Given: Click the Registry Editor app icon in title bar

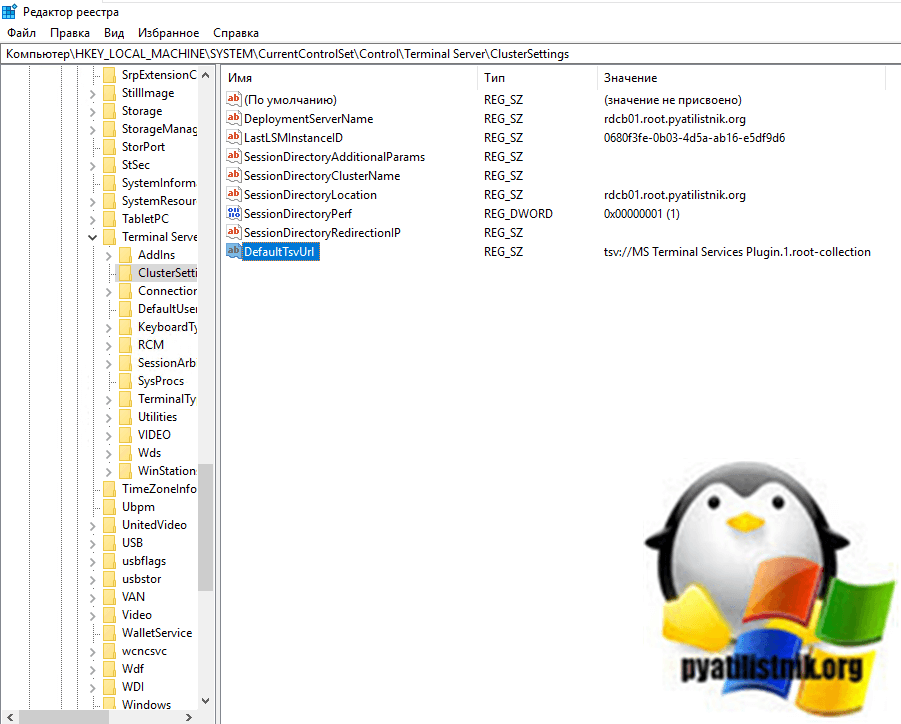Looking at the screenshot, I should pyautogui.click(x=10, y=11).
